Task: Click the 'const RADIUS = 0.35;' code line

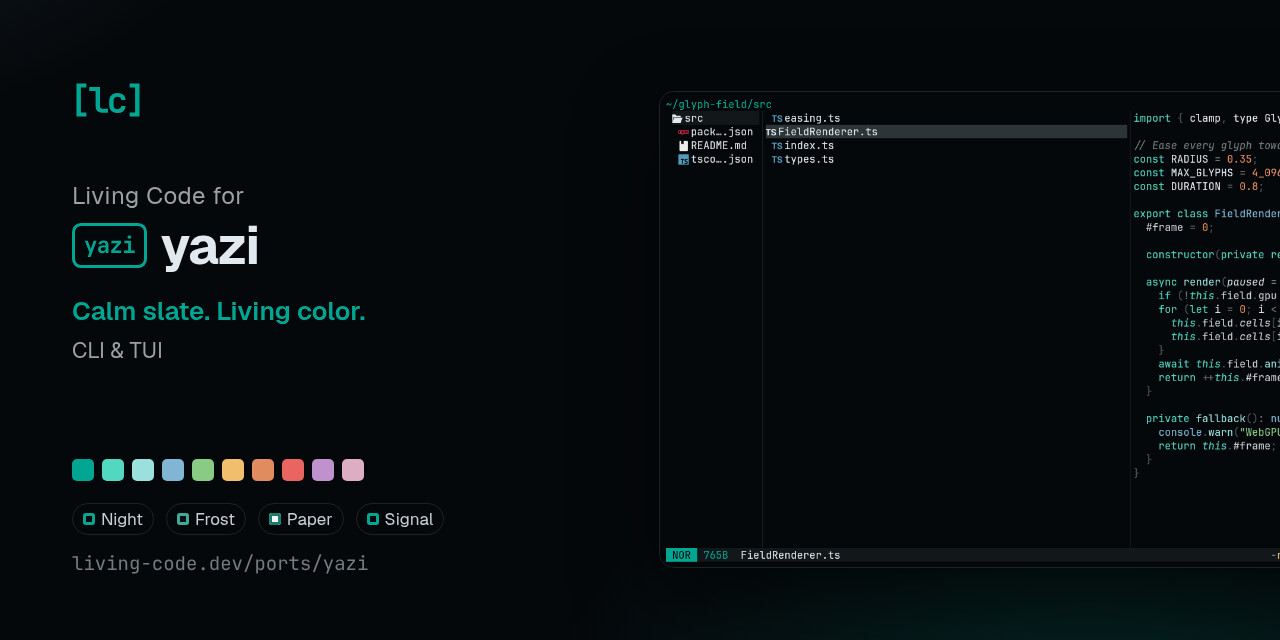Action: click(1195, 159)
